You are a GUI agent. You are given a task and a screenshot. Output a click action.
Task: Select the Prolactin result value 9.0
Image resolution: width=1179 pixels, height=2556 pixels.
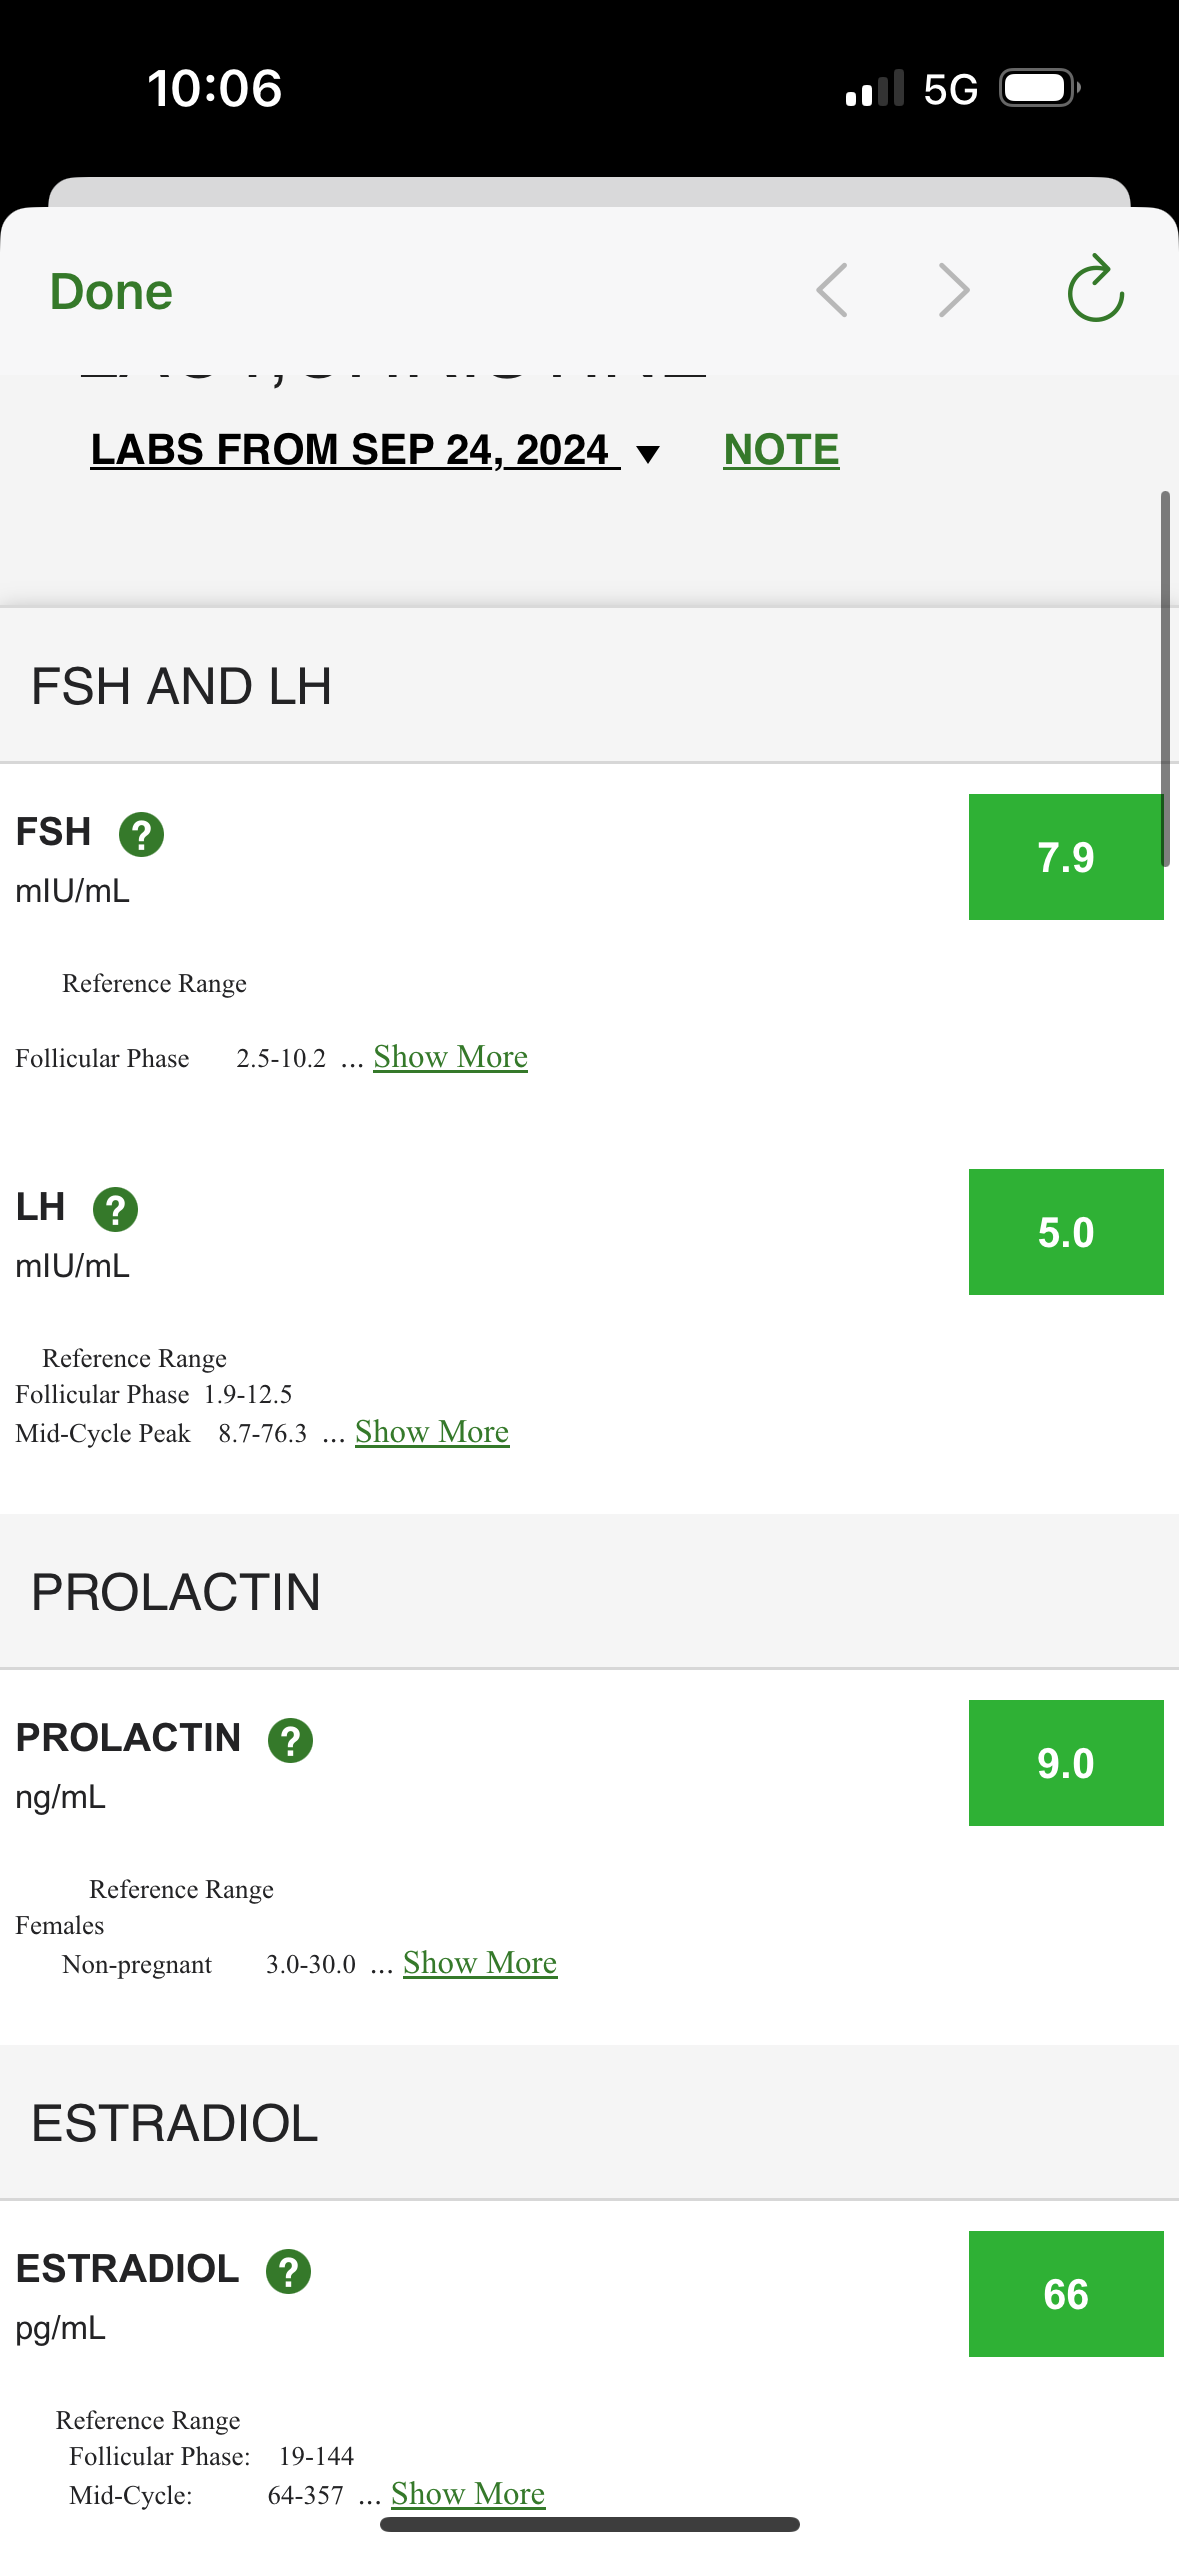tap(1065, 1763)
